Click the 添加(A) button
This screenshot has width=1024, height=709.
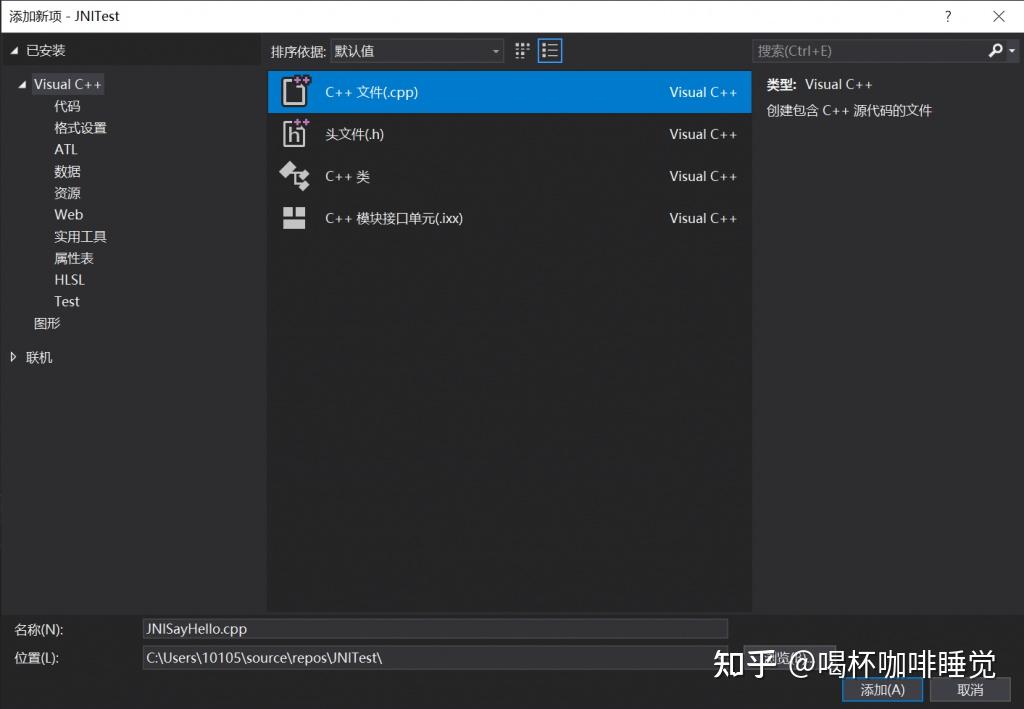pyautogui.click(x=881, y=689)
